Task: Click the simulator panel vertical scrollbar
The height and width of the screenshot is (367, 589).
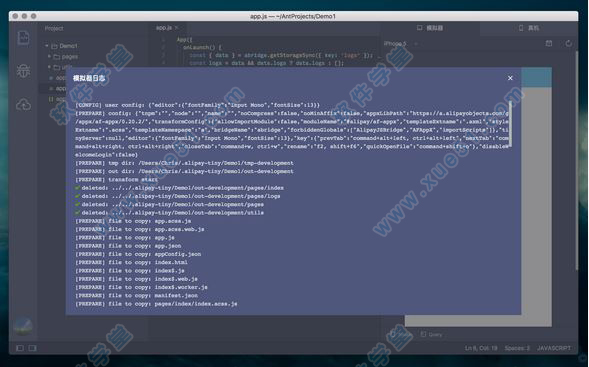Action: pyautogui.click(x=577, y=160)
